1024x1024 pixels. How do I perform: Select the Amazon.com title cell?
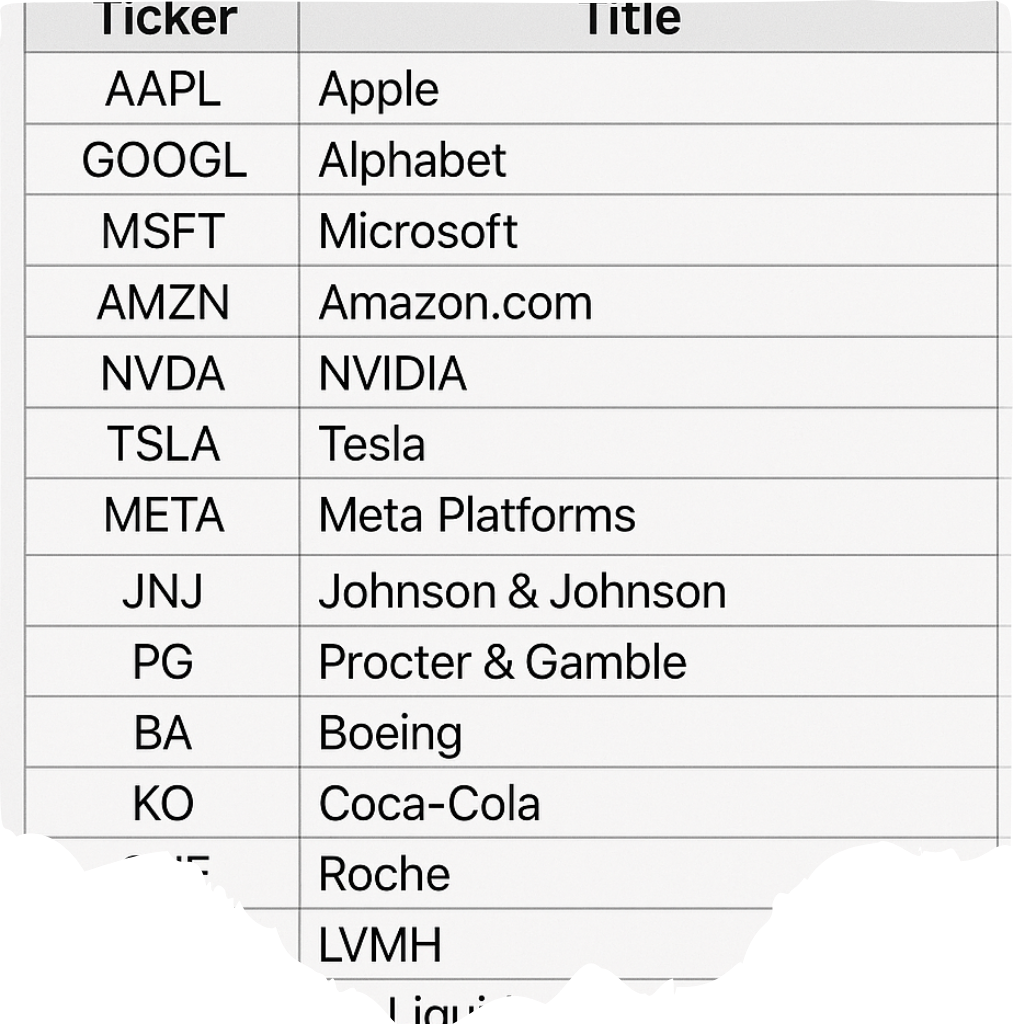point(455,303)
